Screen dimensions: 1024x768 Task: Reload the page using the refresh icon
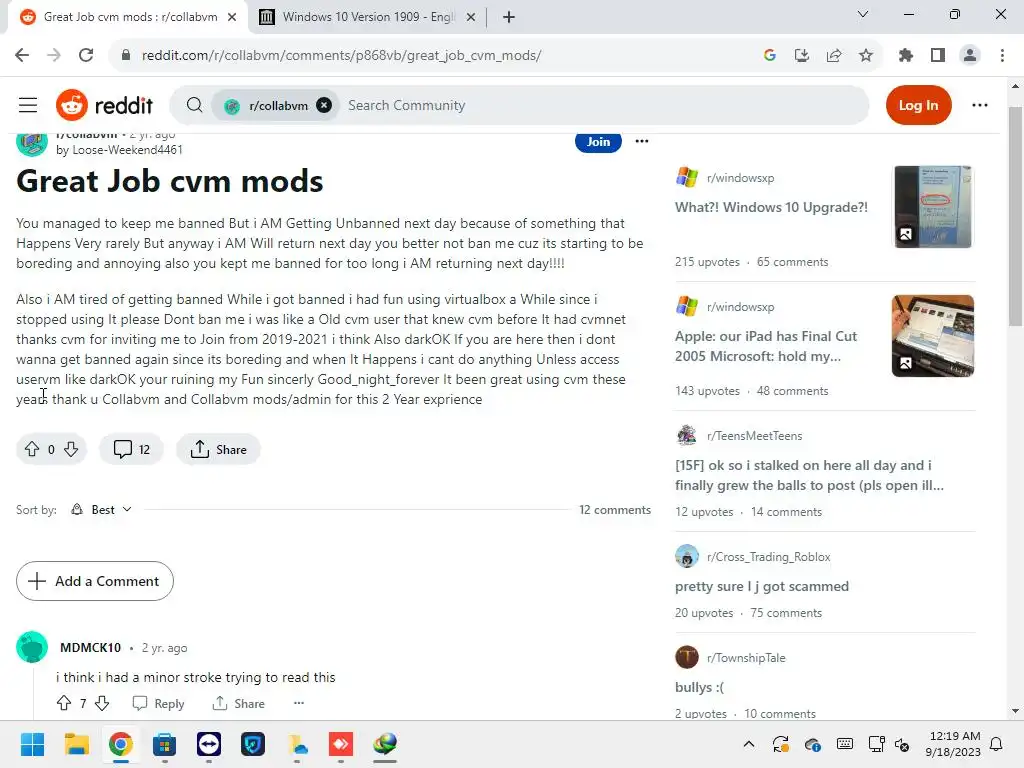[x=86, y=56]
